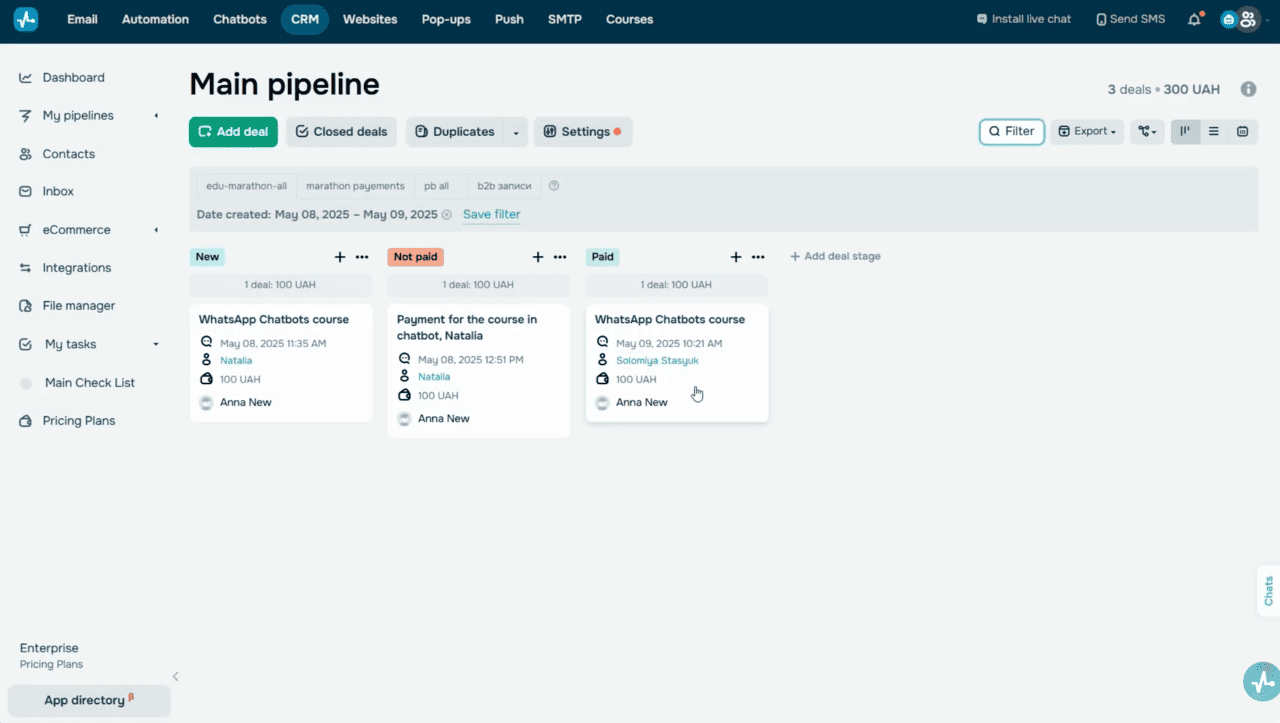Apply the edu-marathon-all saved filter
Viewport: 1280px width, 723px height.
click(246, 186)
